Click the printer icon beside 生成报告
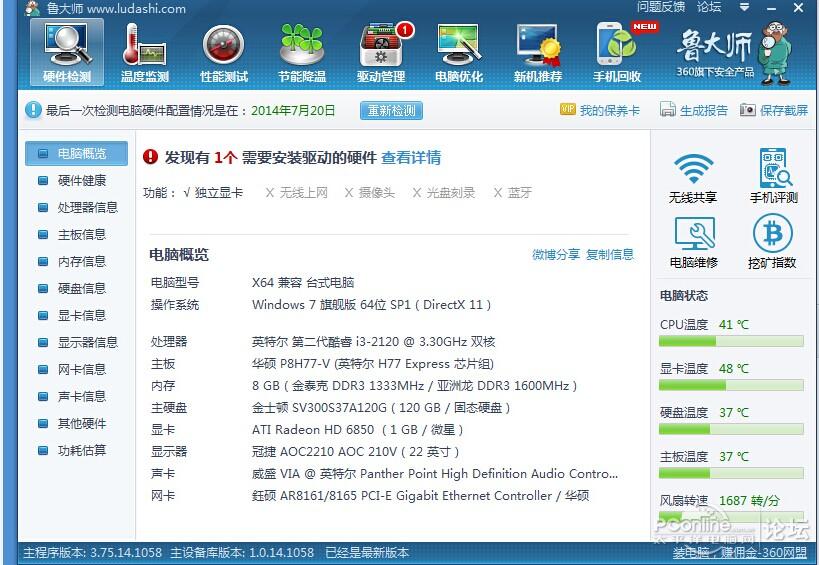 (668, 110)
